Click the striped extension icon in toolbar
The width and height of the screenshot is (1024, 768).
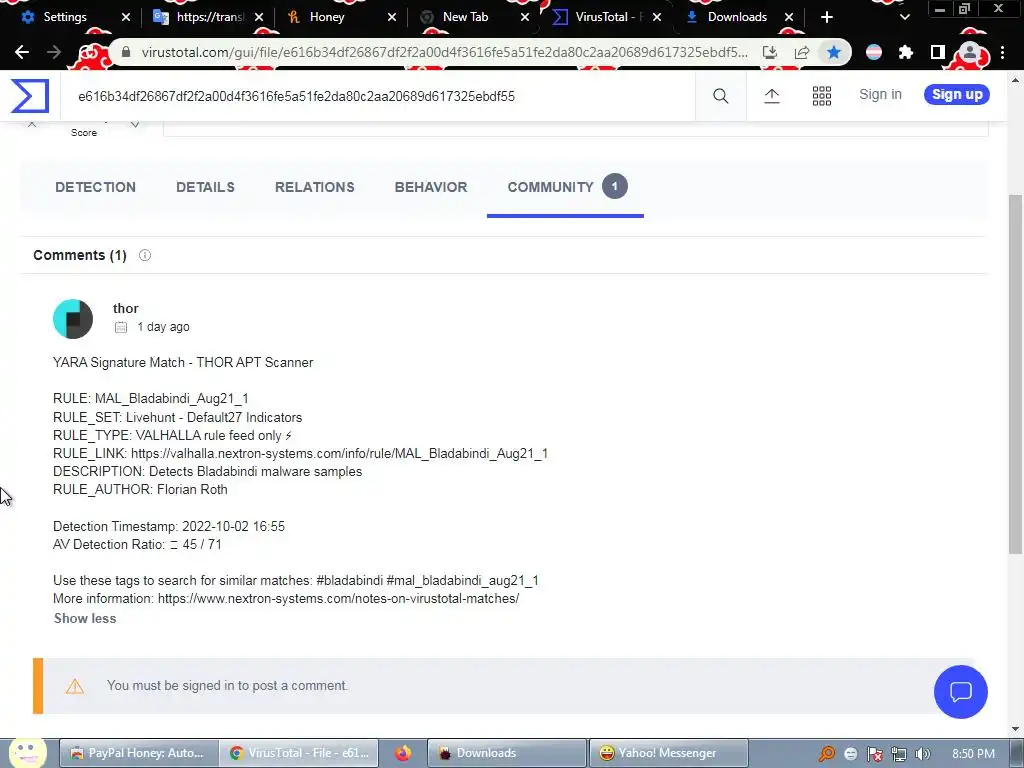(874, 52)
